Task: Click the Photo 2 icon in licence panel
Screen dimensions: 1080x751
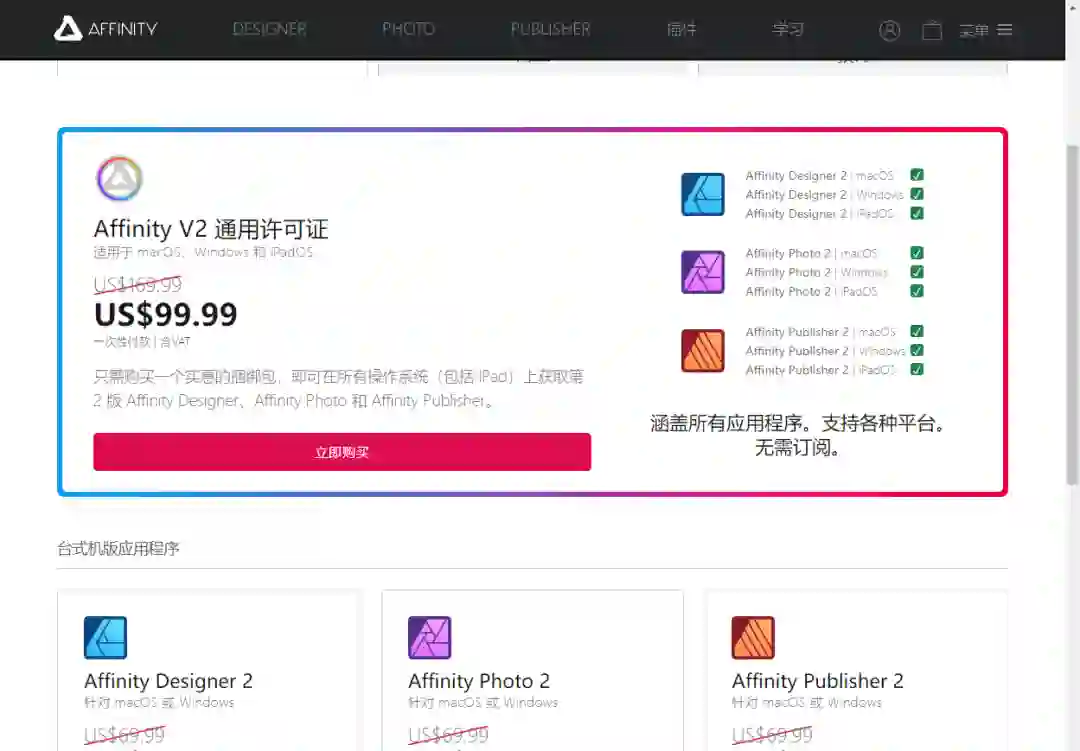Action: [703, 272]
